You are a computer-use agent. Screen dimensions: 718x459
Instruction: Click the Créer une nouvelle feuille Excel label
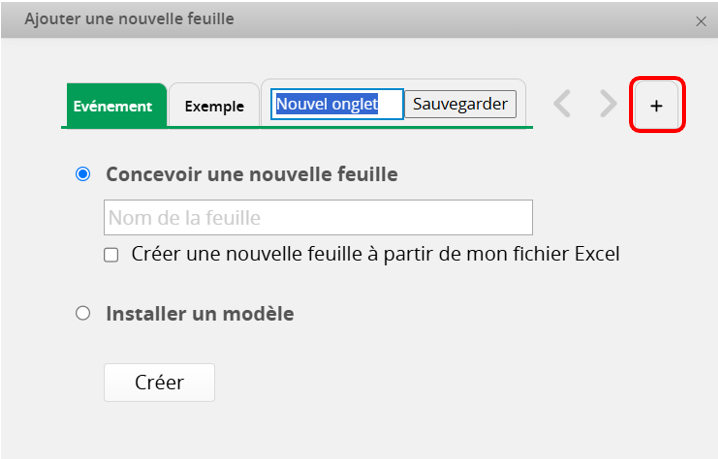pos(375,254)
